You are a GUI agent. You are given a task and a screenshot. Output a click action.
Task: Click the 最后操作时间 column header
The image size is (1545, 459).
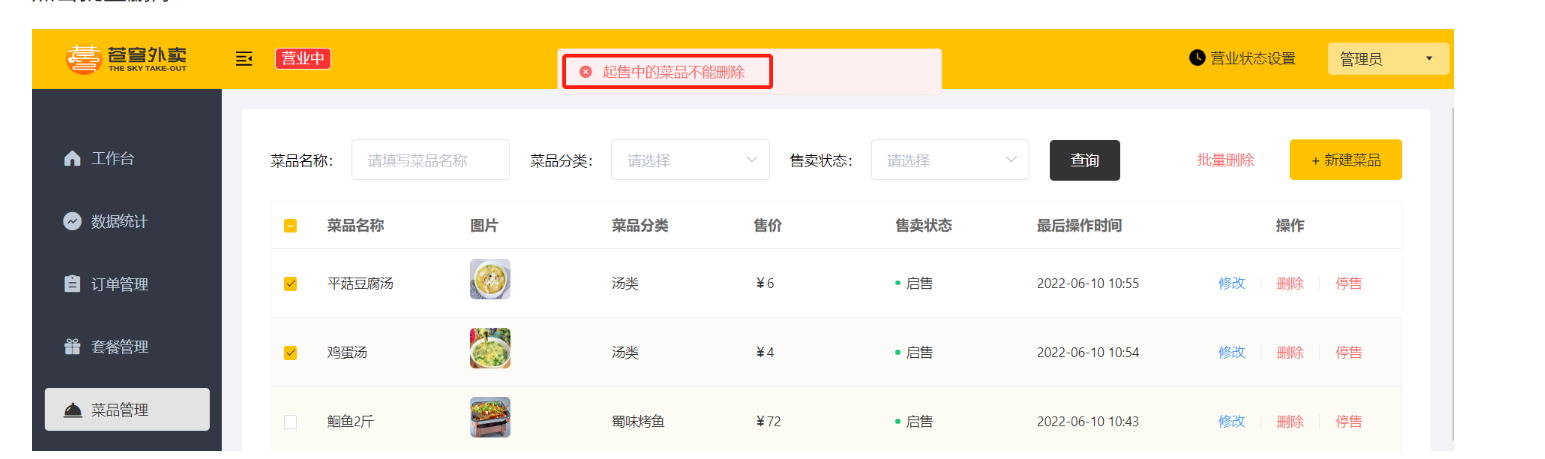(x=1079, y=226)
